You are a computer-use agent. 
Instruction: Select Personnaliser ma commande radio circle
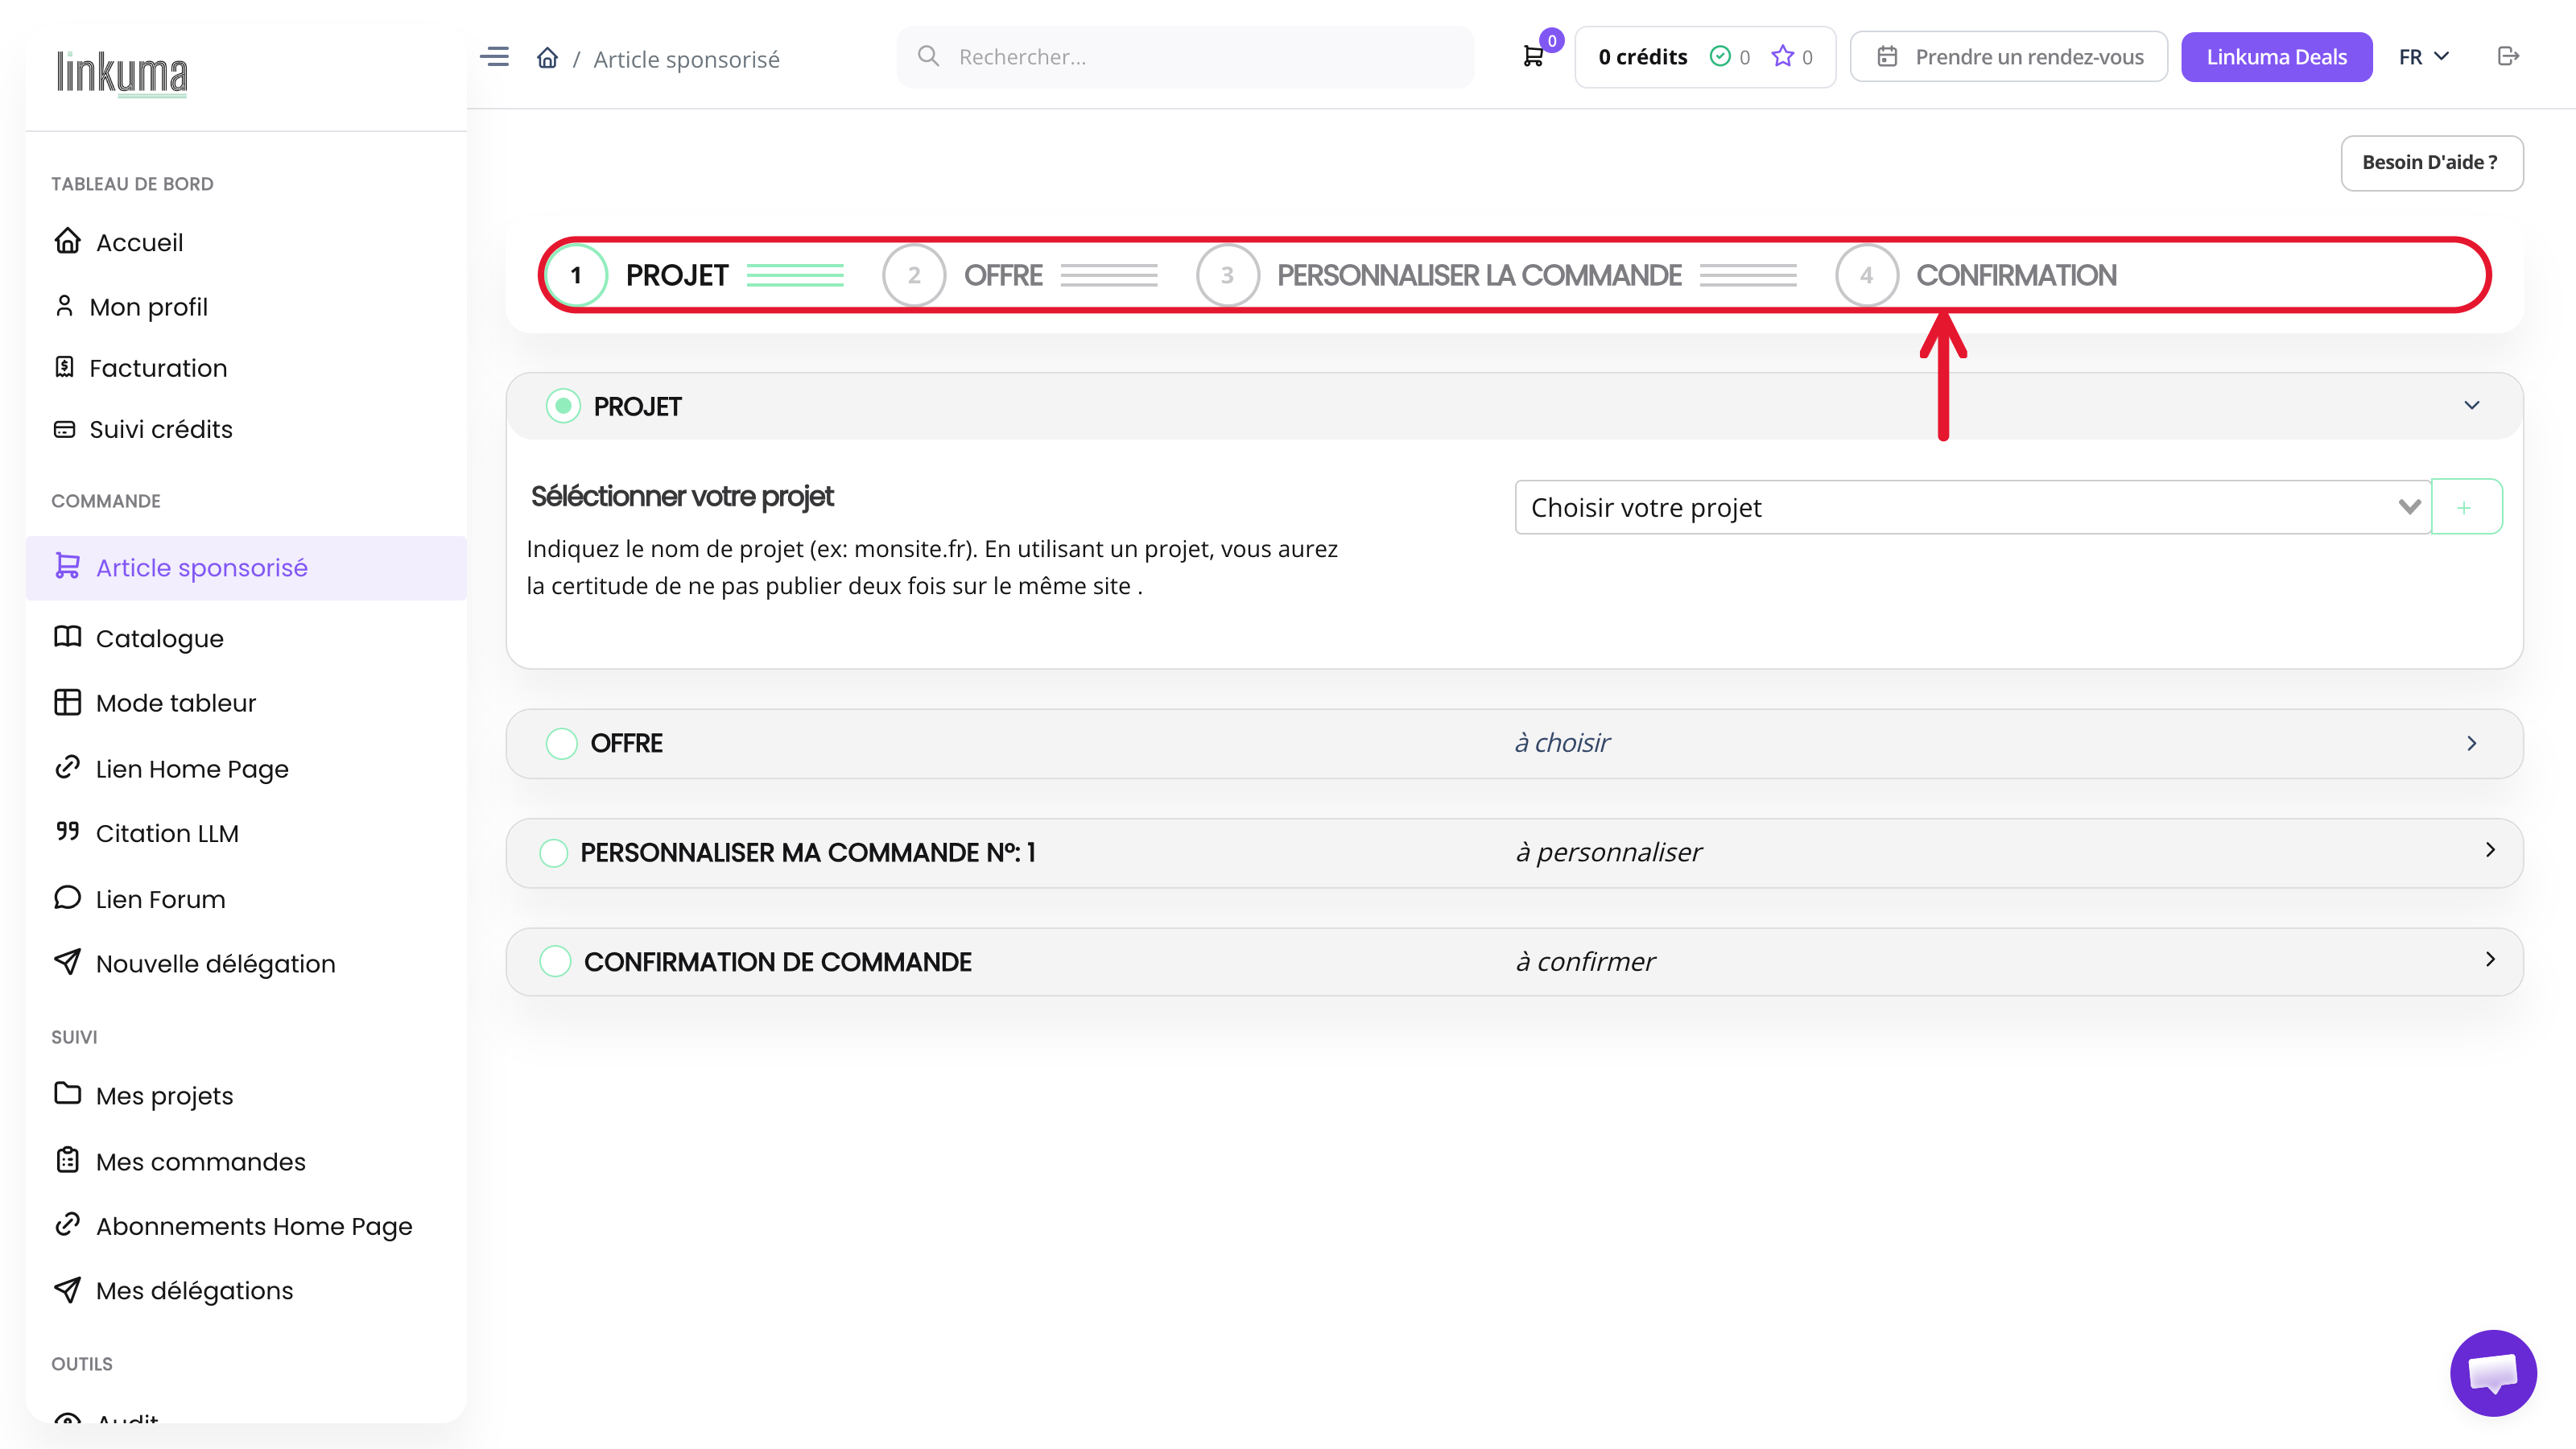pos(553,852)
